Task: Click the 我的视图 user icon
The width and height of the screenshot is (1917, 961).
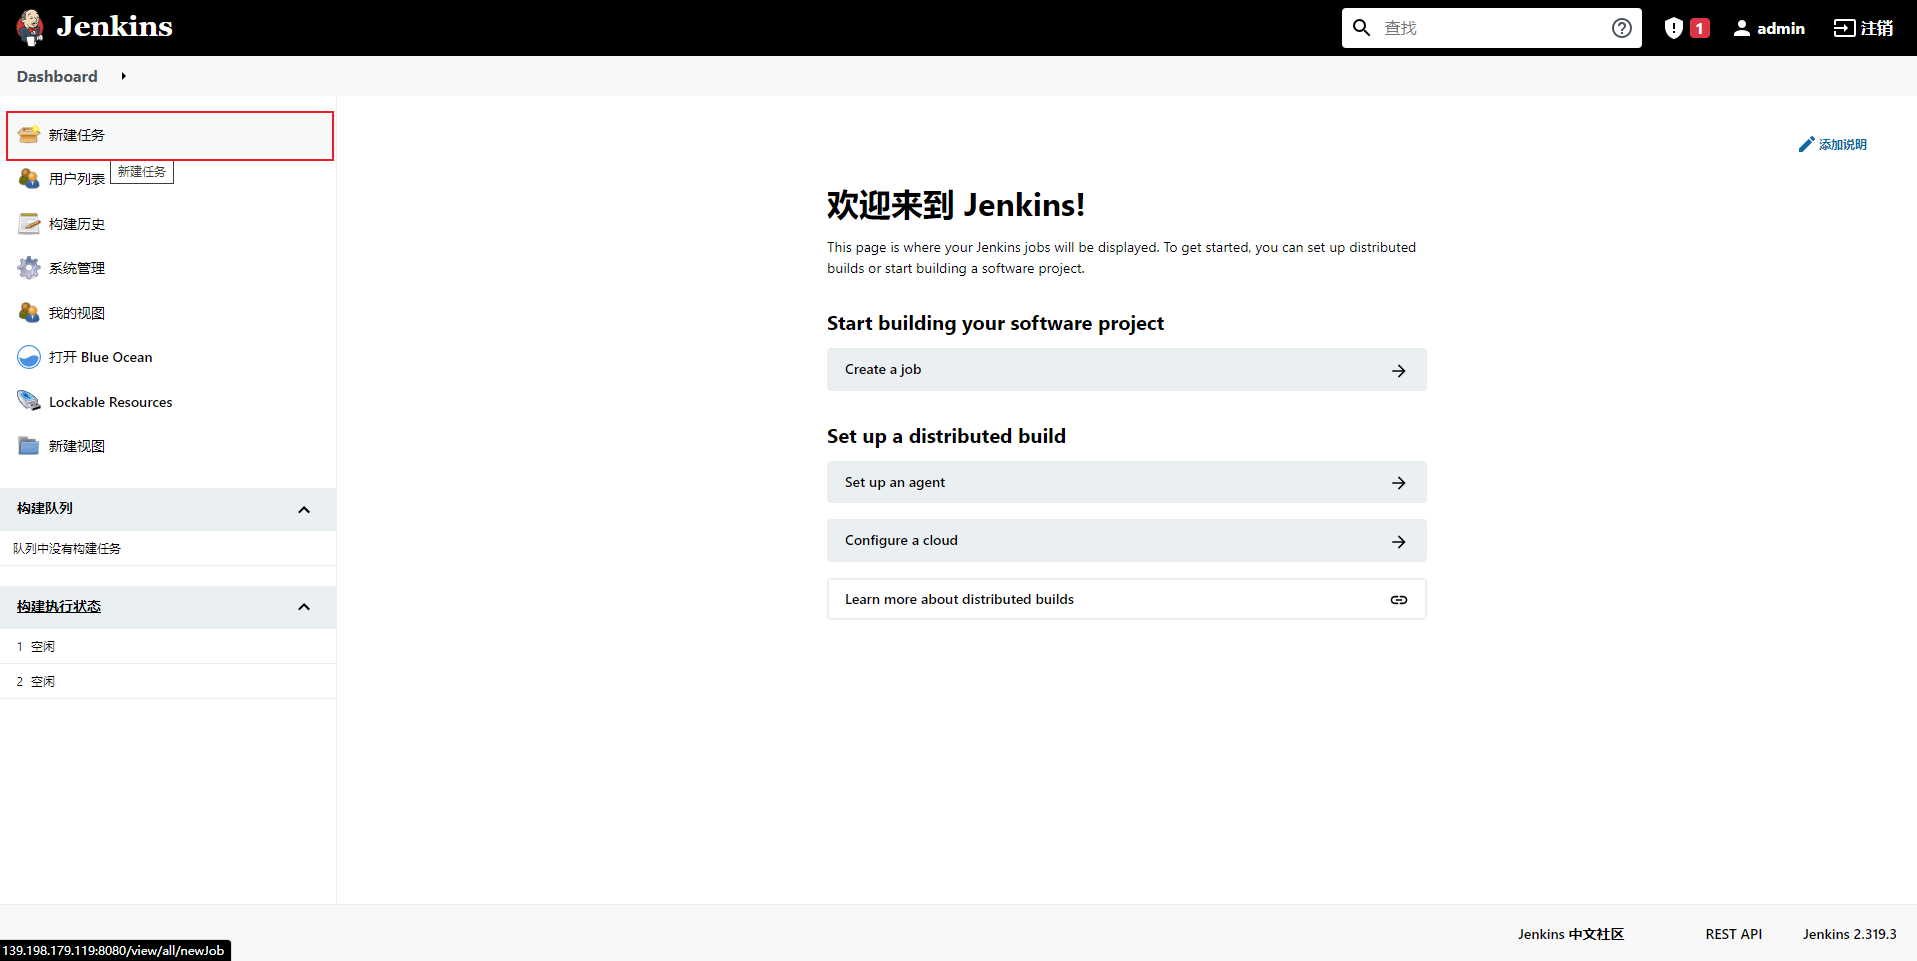Action: (x=29, y=313)
